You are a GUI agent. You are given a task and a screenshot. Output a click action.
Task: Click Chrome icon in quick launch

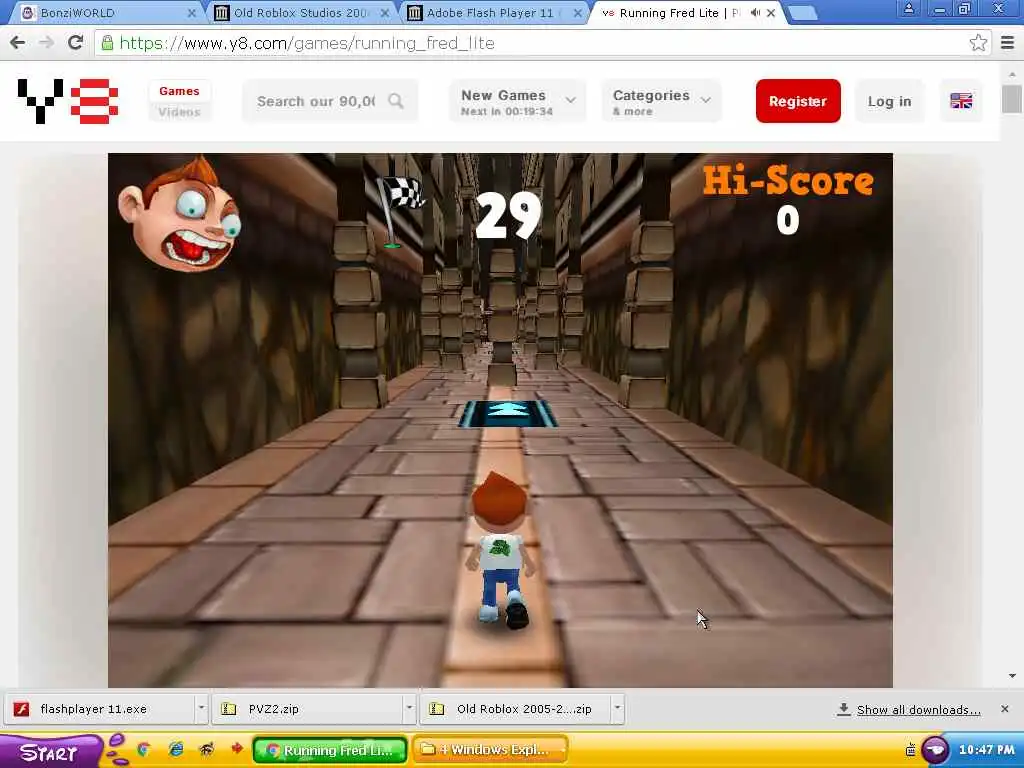click(x=143, y=750)
